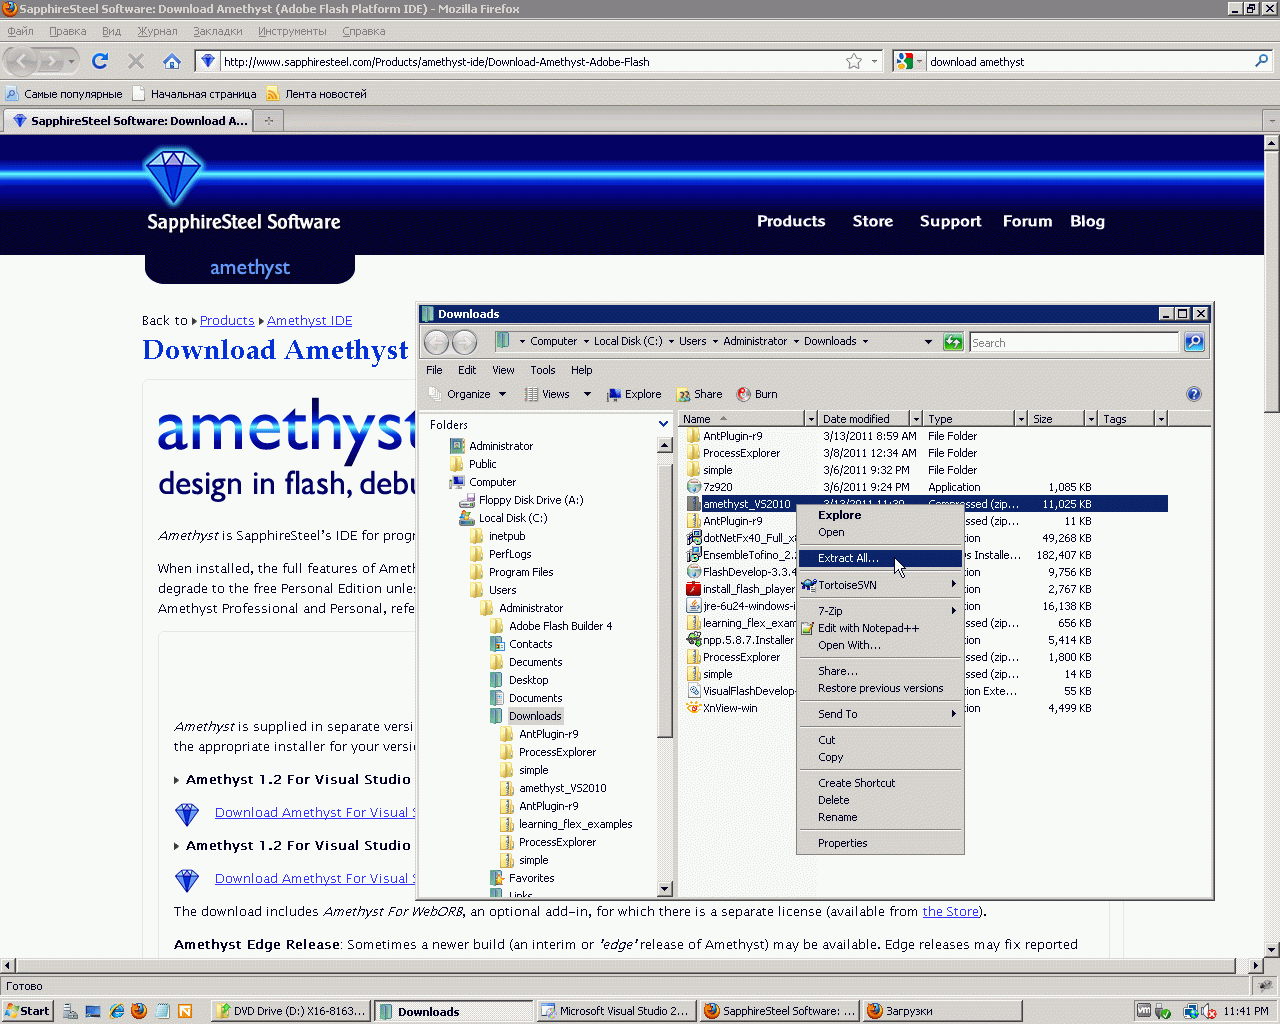Switch to the Загрузки taskbar button

[x=942, y=1011]
